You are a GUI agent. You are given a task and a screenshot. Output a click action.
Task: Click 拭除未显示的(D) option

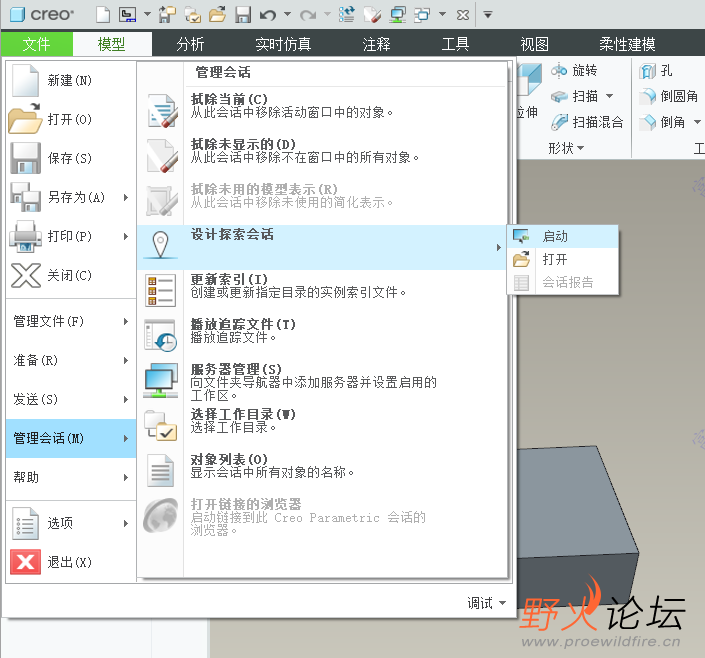click(x=322, y=156)
